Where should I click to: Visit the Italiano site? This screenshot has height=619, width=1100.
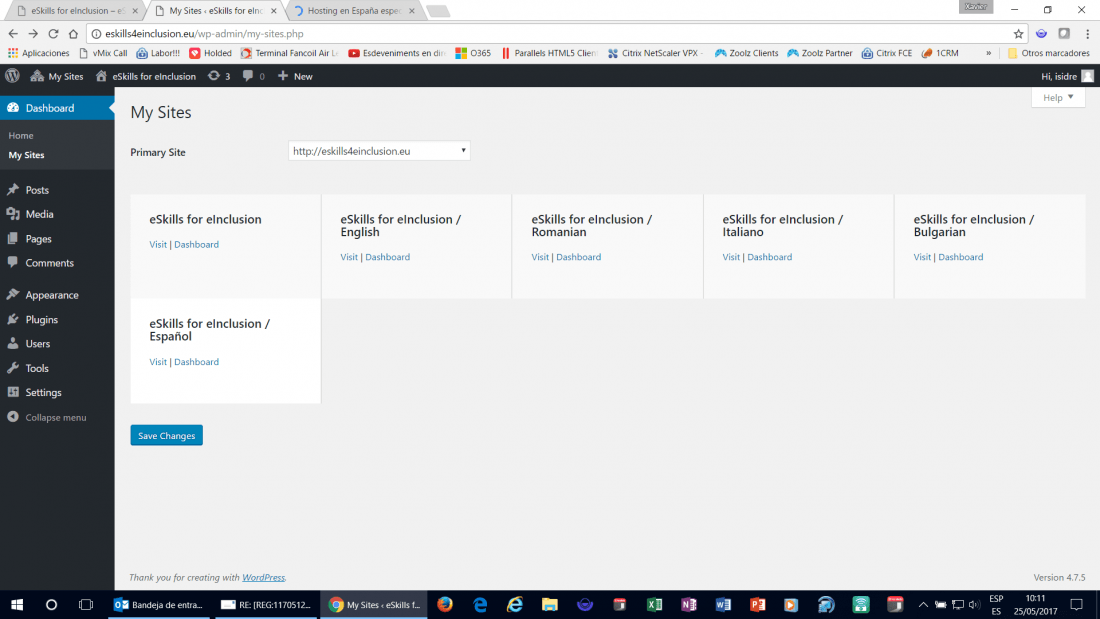pos(731,257)
